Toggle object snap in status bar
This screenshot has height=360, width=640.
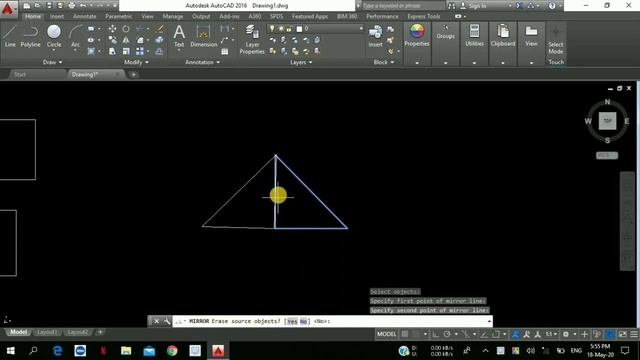coord(496,334)
